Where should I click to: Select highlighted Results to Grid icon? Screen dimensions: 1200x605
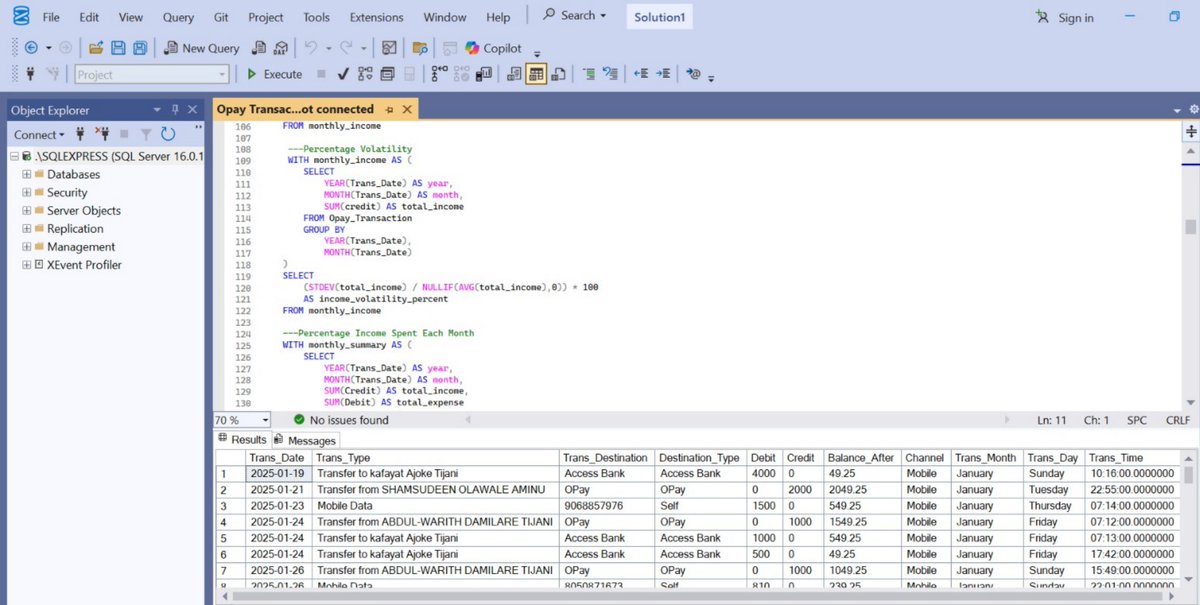point(536,74)
